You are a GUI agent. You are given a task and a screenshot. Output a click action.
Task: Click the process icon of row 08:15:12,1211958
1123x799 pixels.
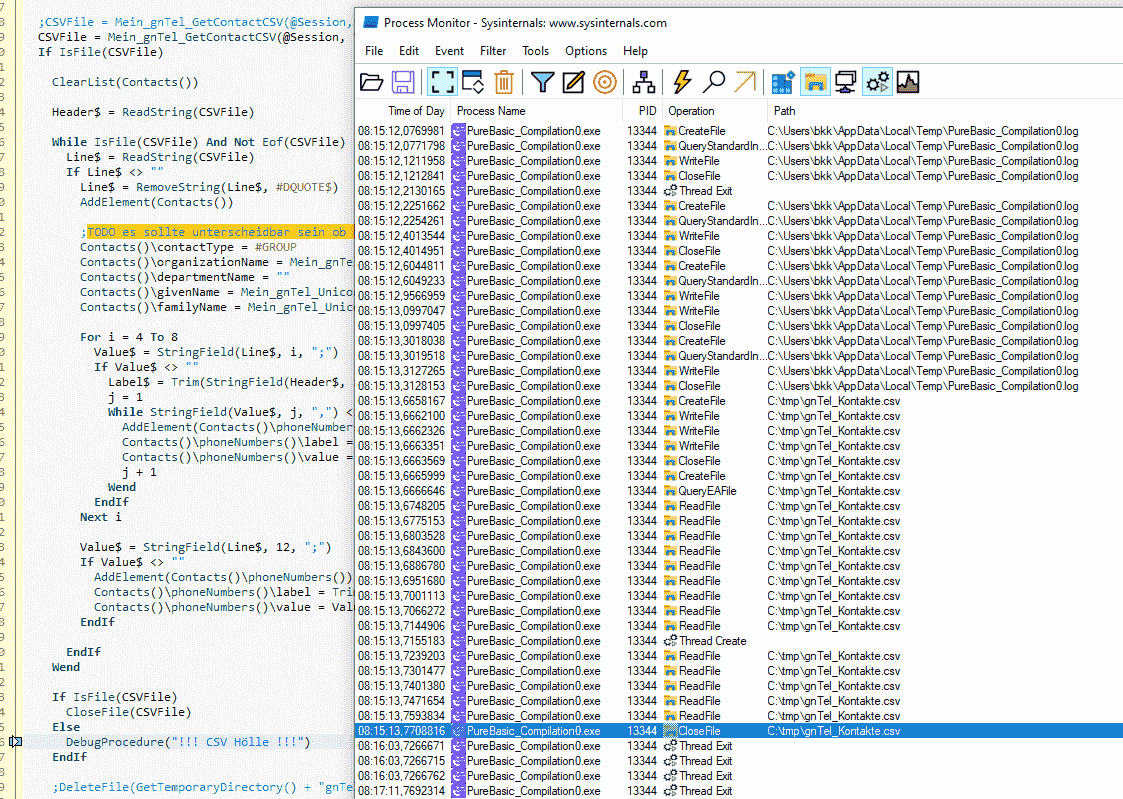pyautogui.click(x=458, y=161)
